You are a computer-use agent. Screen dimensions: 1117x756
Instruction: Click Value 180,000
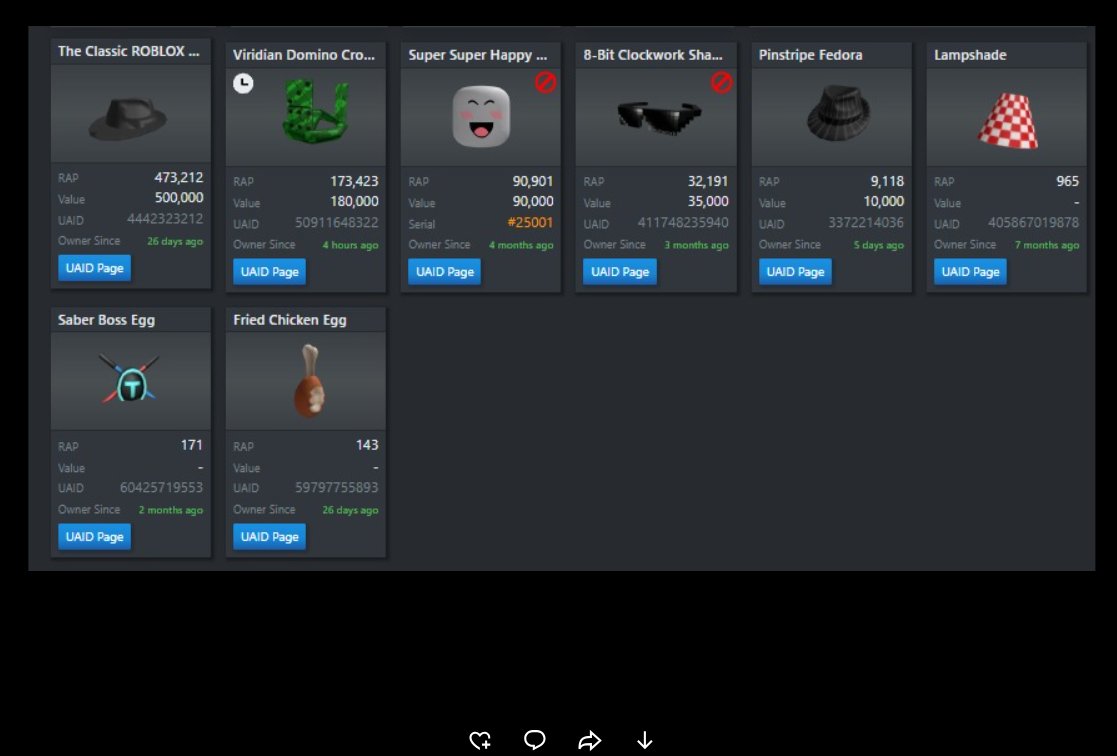point(354,201)
